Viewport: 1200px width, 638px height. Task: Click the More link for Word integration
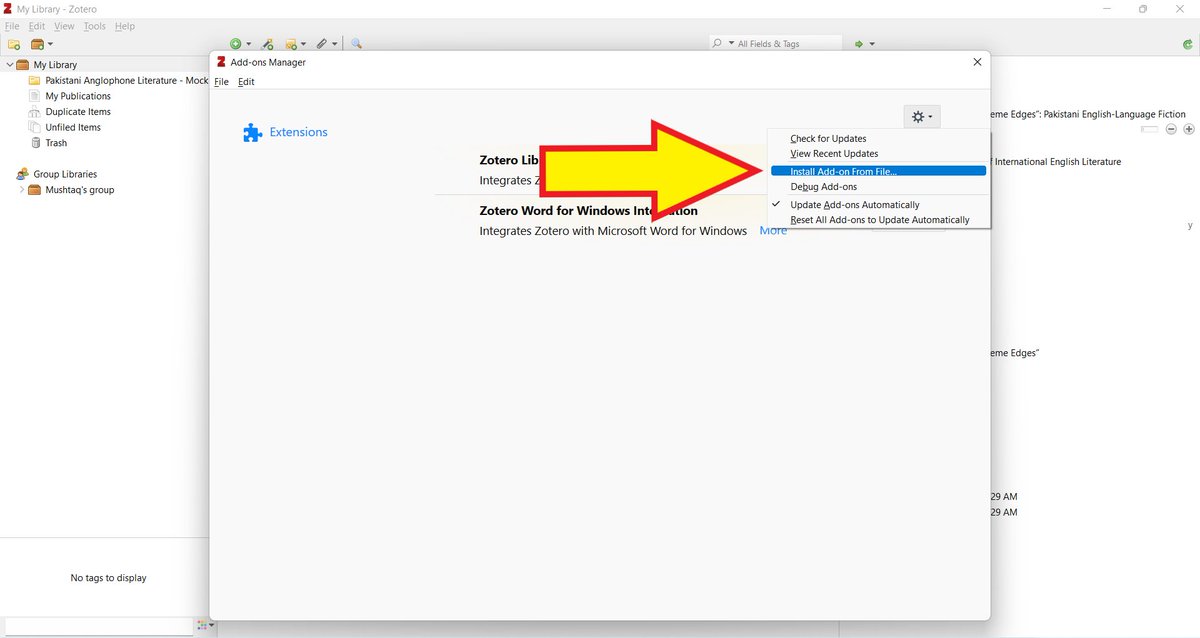coord(773,230)
